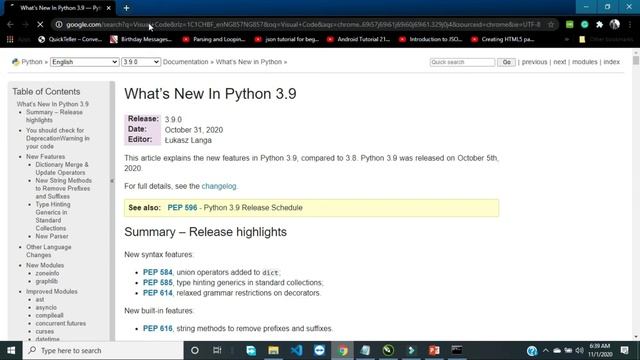Jump to New Features in contents
Screen dimensions: 640x360
pos(45,157)
